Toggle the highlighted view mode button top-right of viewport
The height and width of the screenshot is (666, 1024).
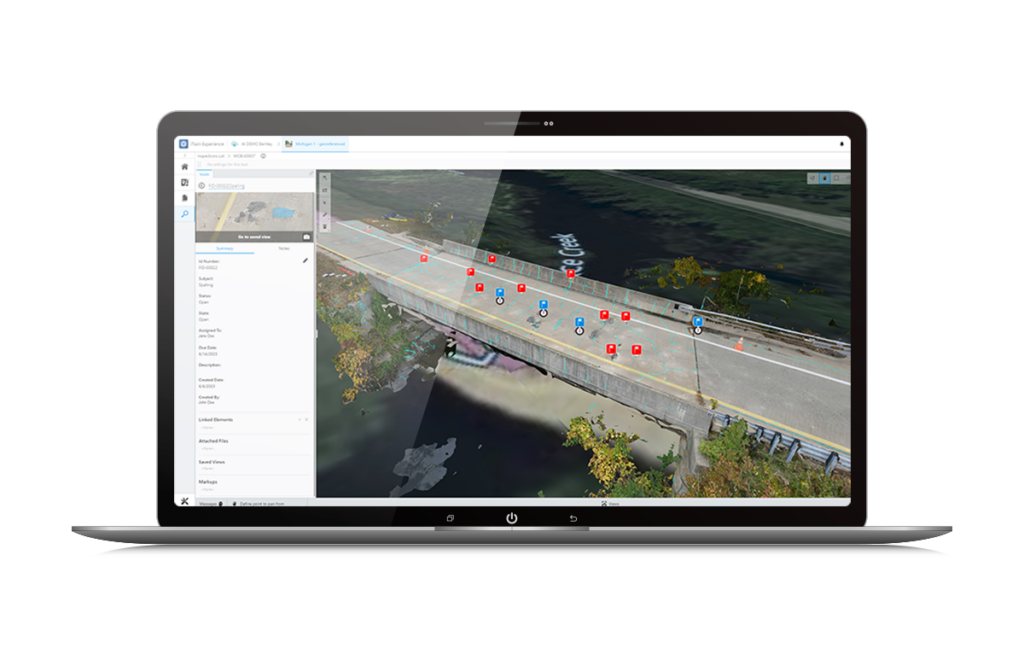(825, 178)
